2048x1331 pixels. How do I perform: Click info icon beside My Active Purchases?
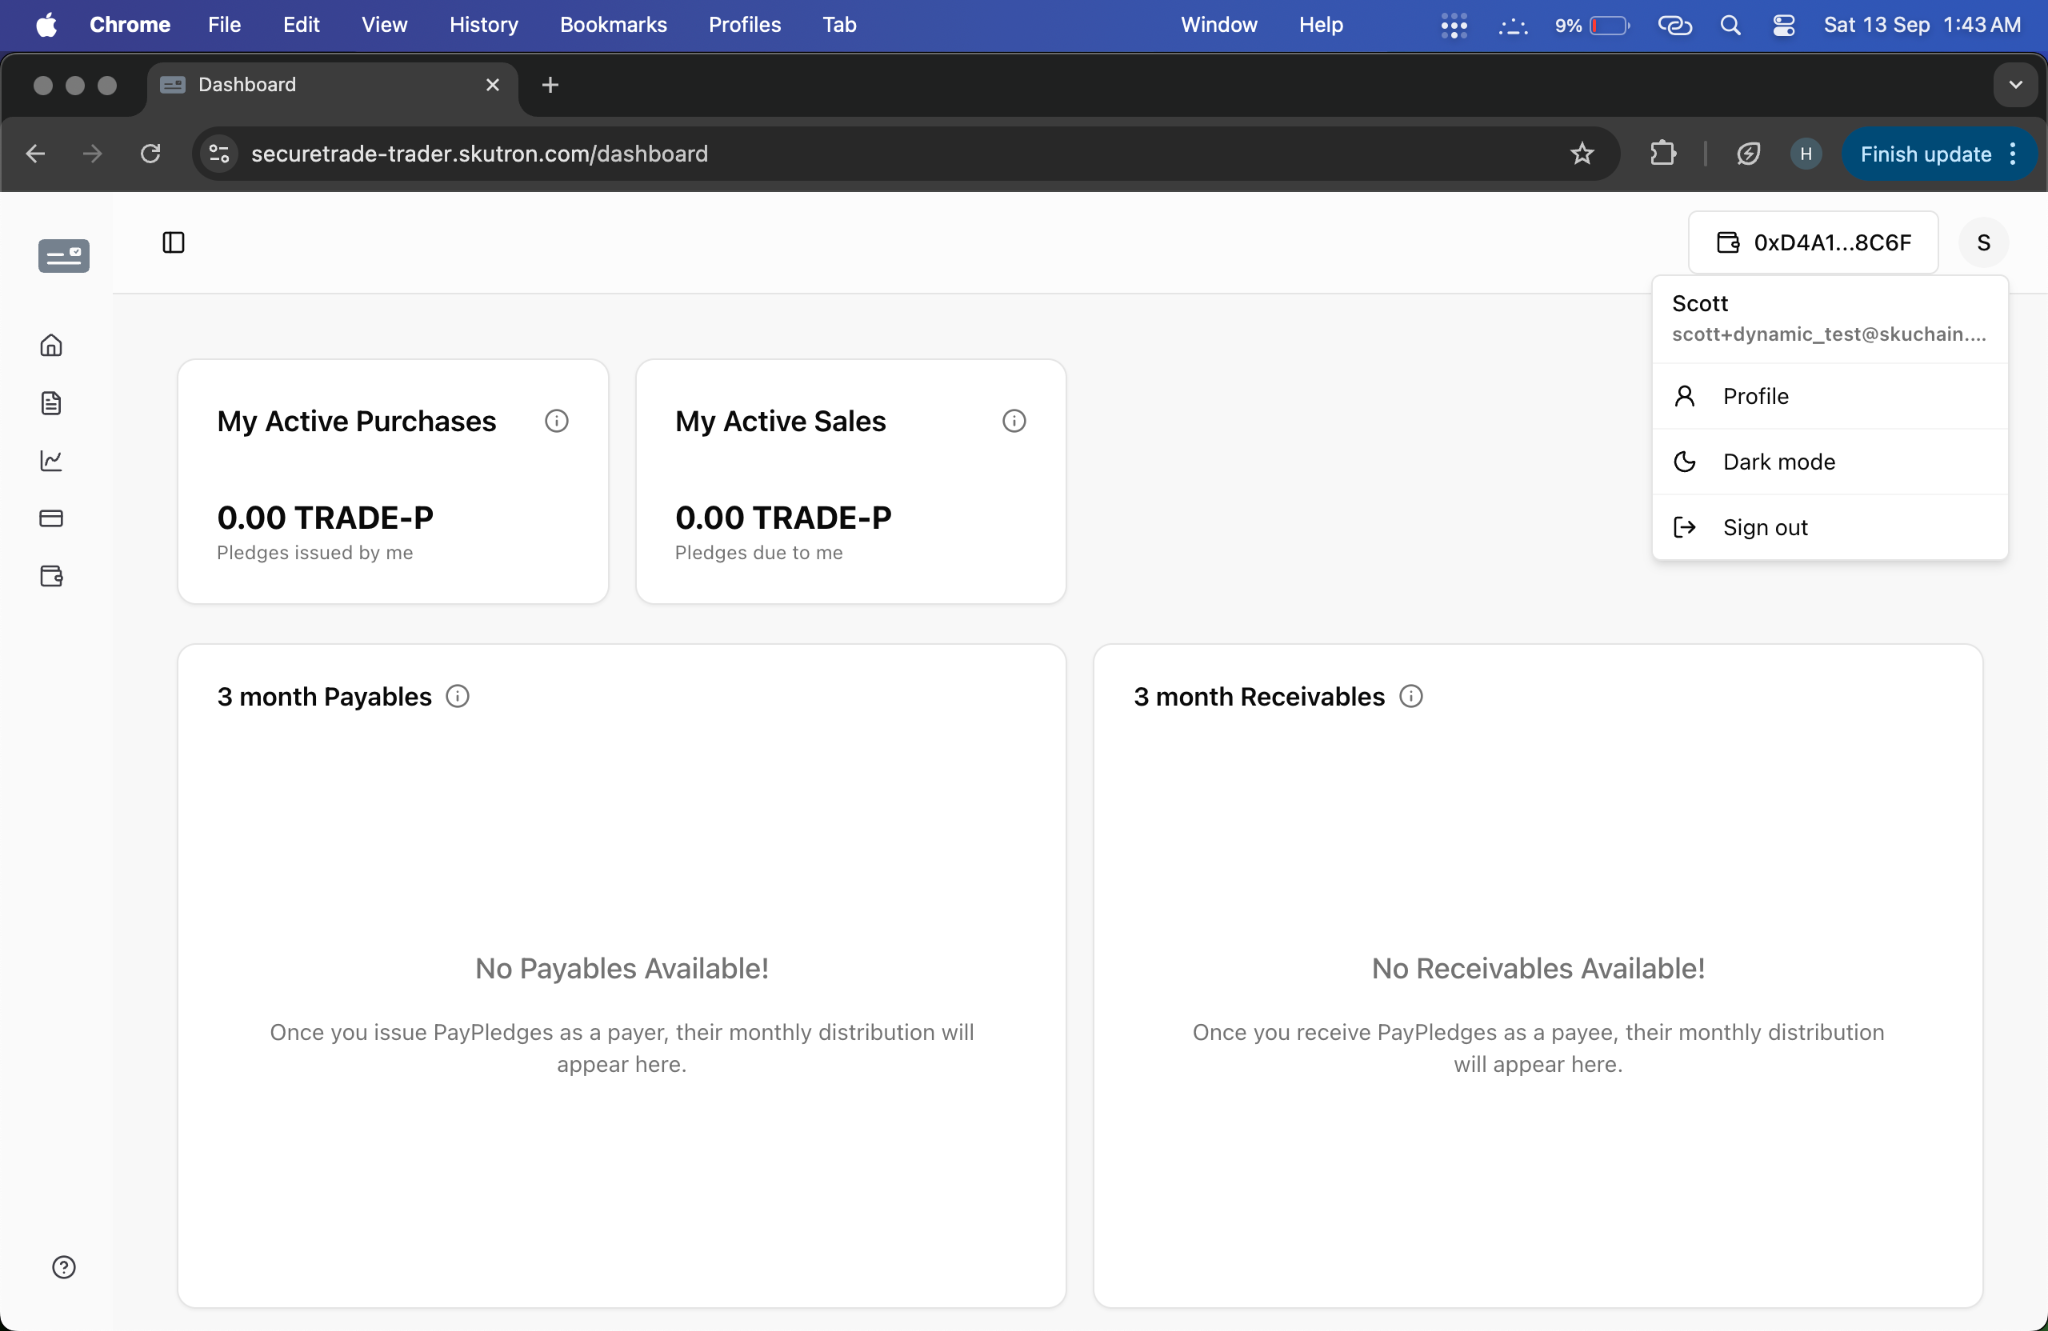(557, 421)
